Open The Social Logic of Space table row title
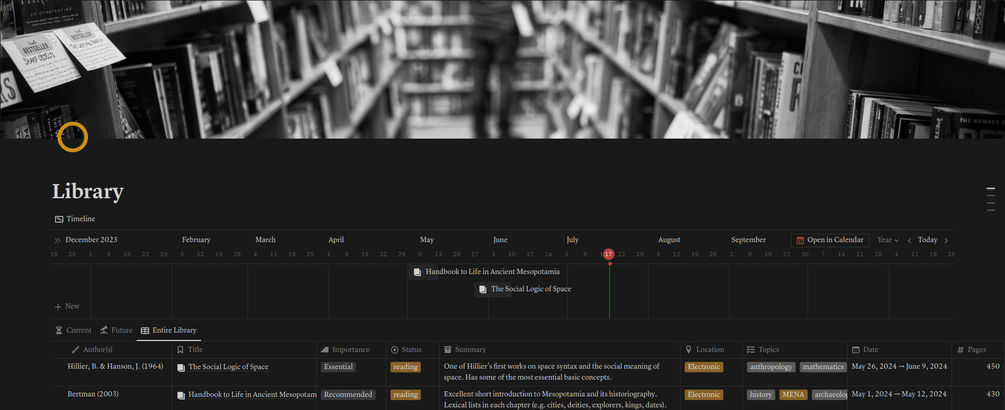 [x=228, y=367]
